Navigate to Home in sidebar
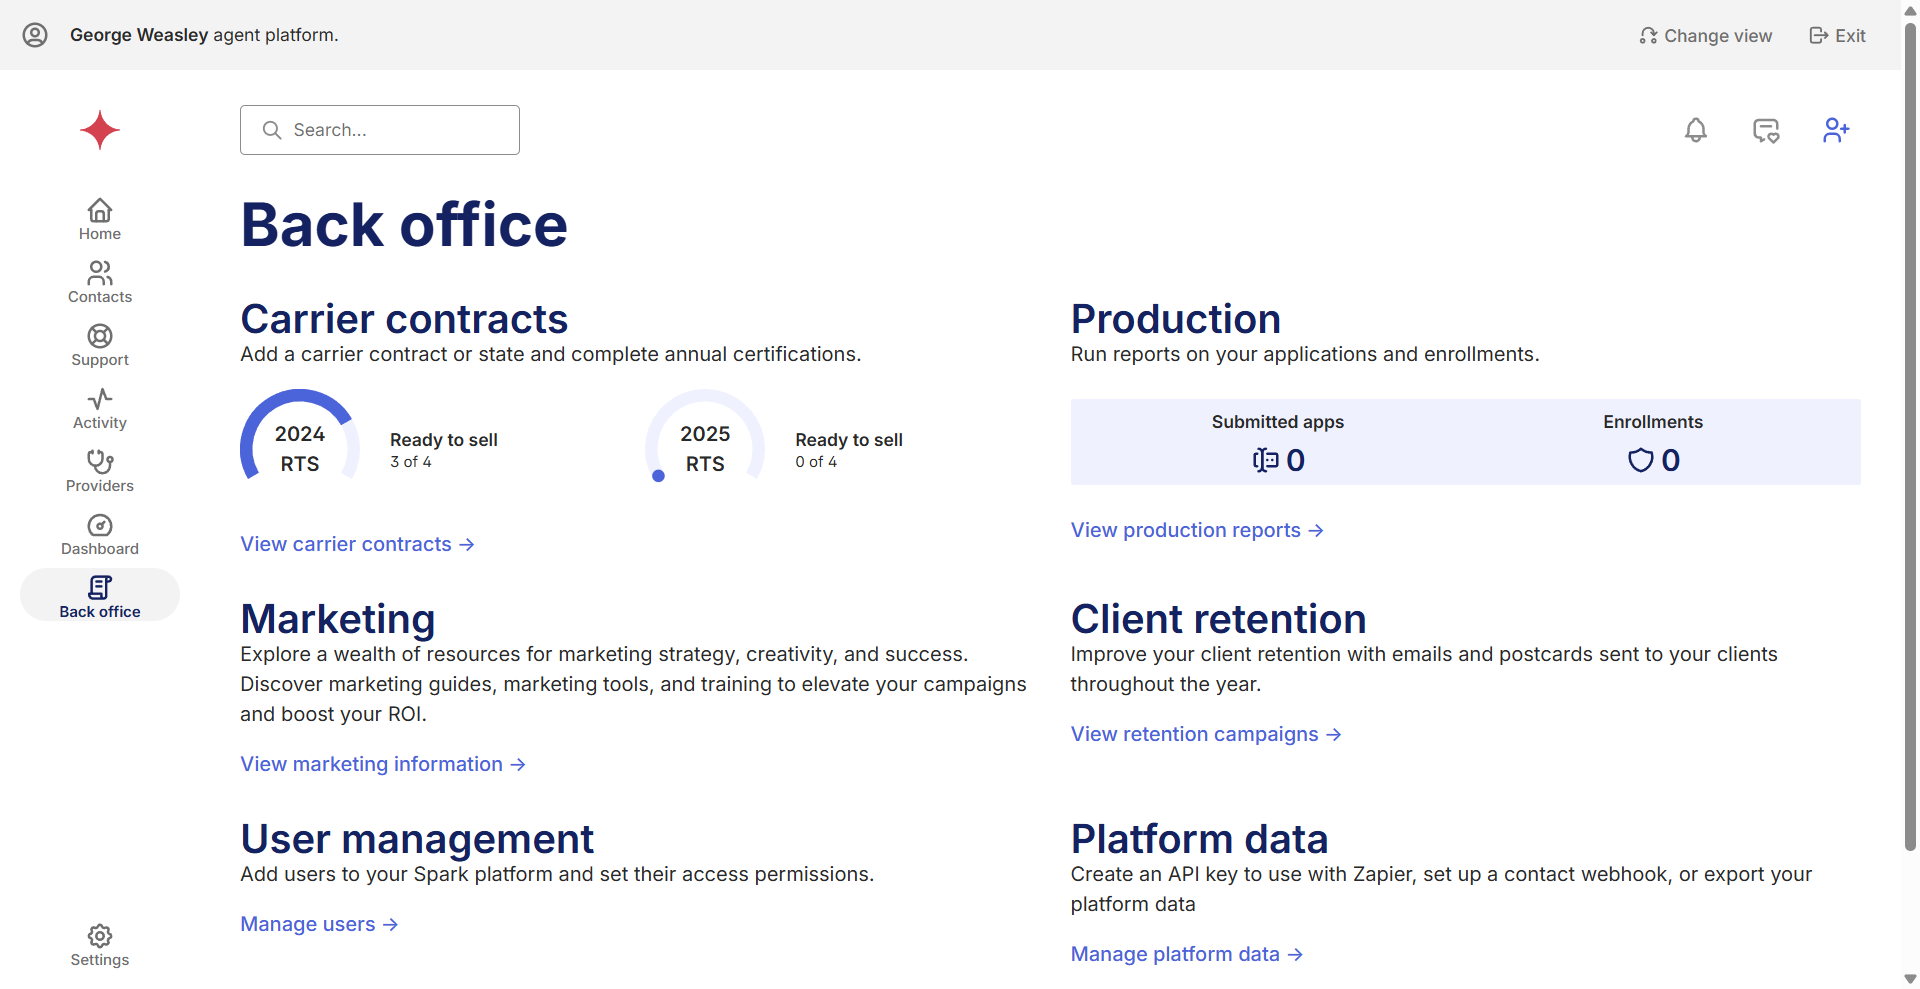Screen dimensions: 1920x989 coord(100,219)
